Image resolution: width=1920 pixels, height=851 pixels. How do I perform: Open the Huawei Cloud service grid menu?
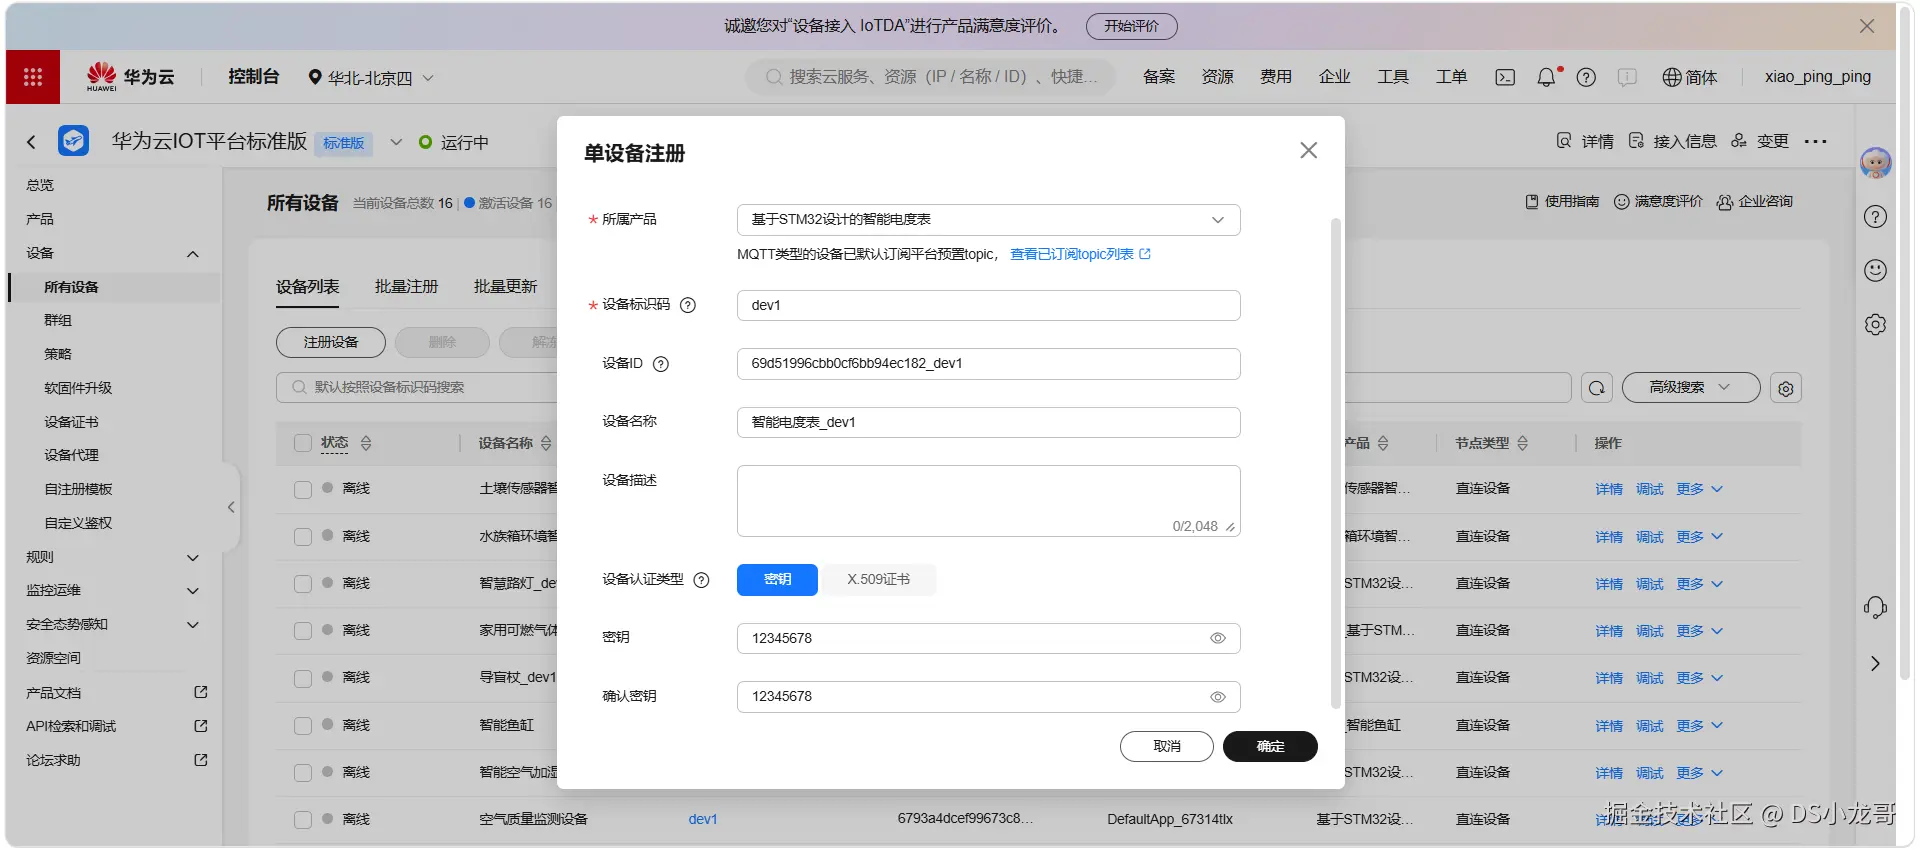click(x=33, y=77)
